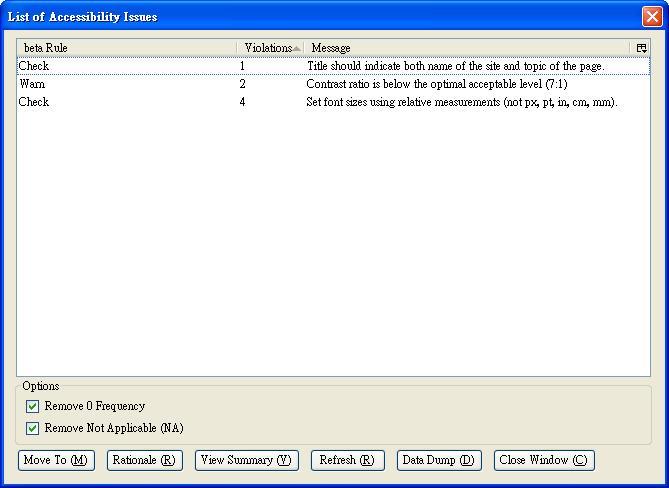Open the column picker icon in table header
This screenshot has height=488, width=669.
coord(641,48)
